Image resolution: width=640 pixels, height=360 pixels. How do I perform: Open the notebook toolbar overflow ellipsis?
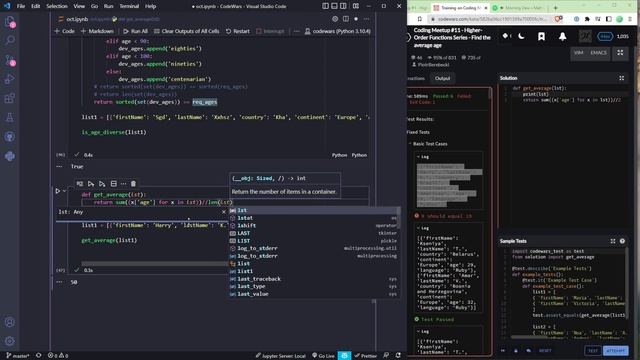tap(296, 31)
